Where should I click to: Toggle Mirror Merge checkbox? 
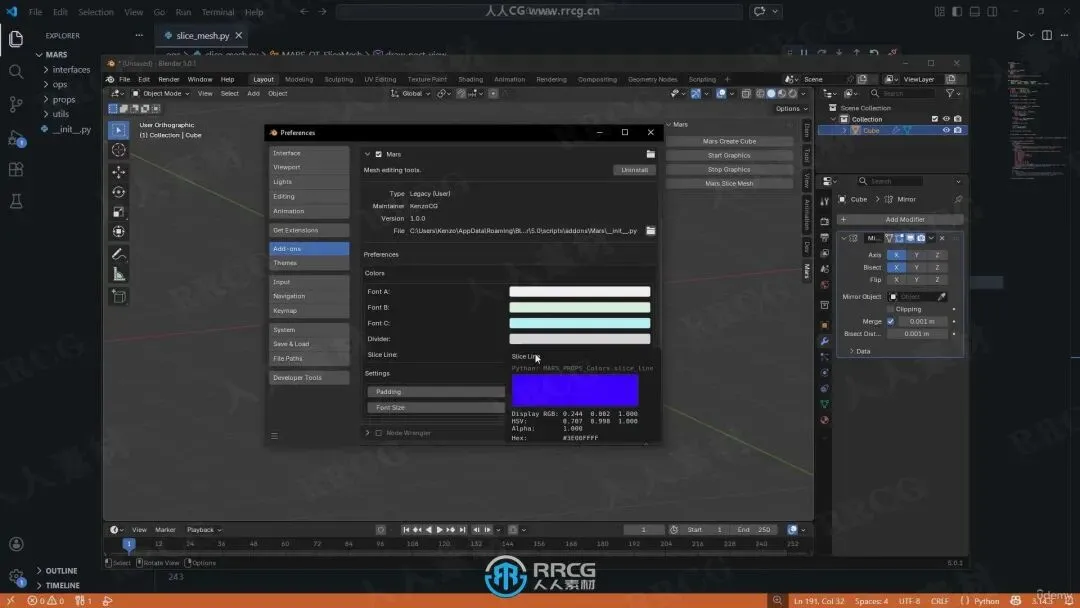pos(891,322)
